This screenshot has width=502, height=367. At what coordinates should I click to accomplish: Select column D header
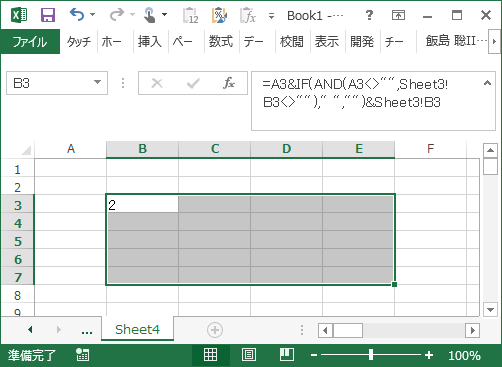coord(287,149)
